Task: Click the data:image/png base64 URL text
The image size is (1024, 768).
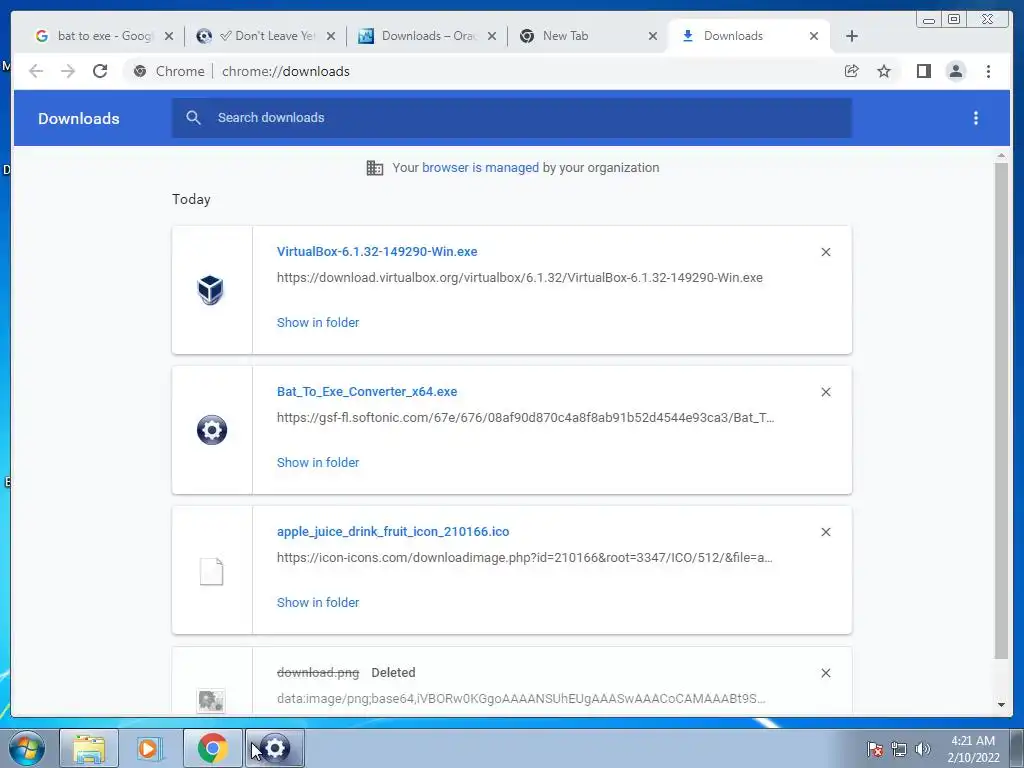Action: [520, 699]
